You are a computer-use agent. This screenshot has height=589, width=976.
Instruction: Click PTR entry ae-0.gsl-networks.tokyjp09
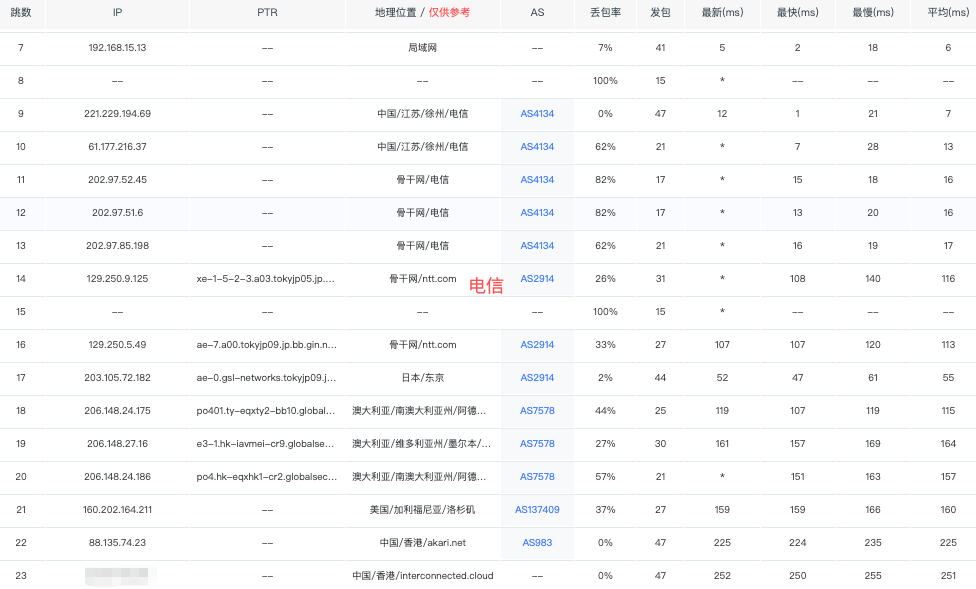pyautogui.click(x=267, y=378)
